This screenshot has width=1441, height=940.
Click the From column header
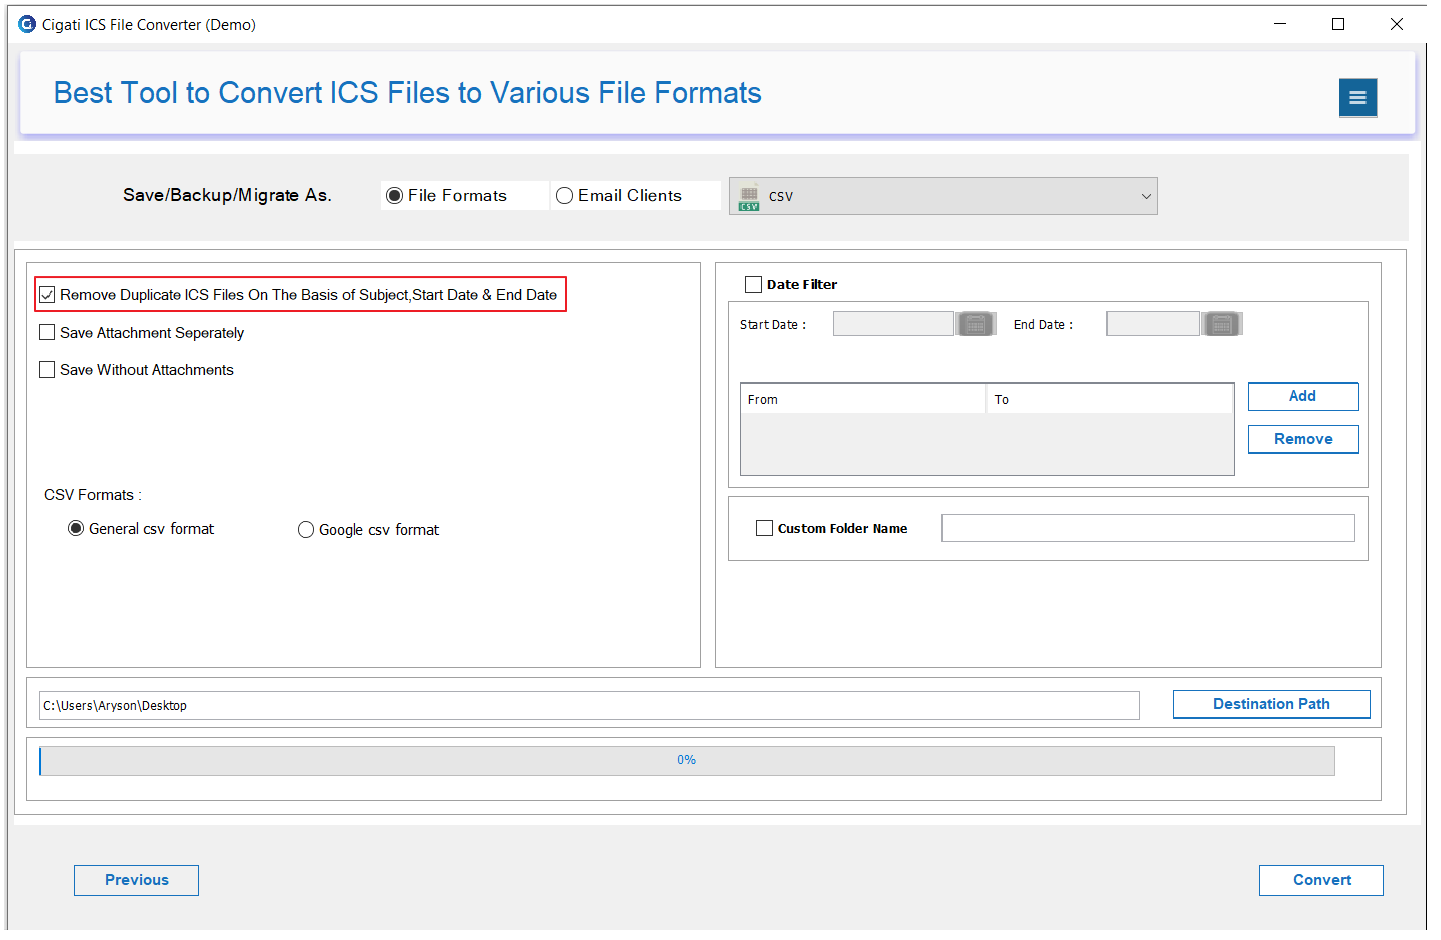(x=863, y=399)
